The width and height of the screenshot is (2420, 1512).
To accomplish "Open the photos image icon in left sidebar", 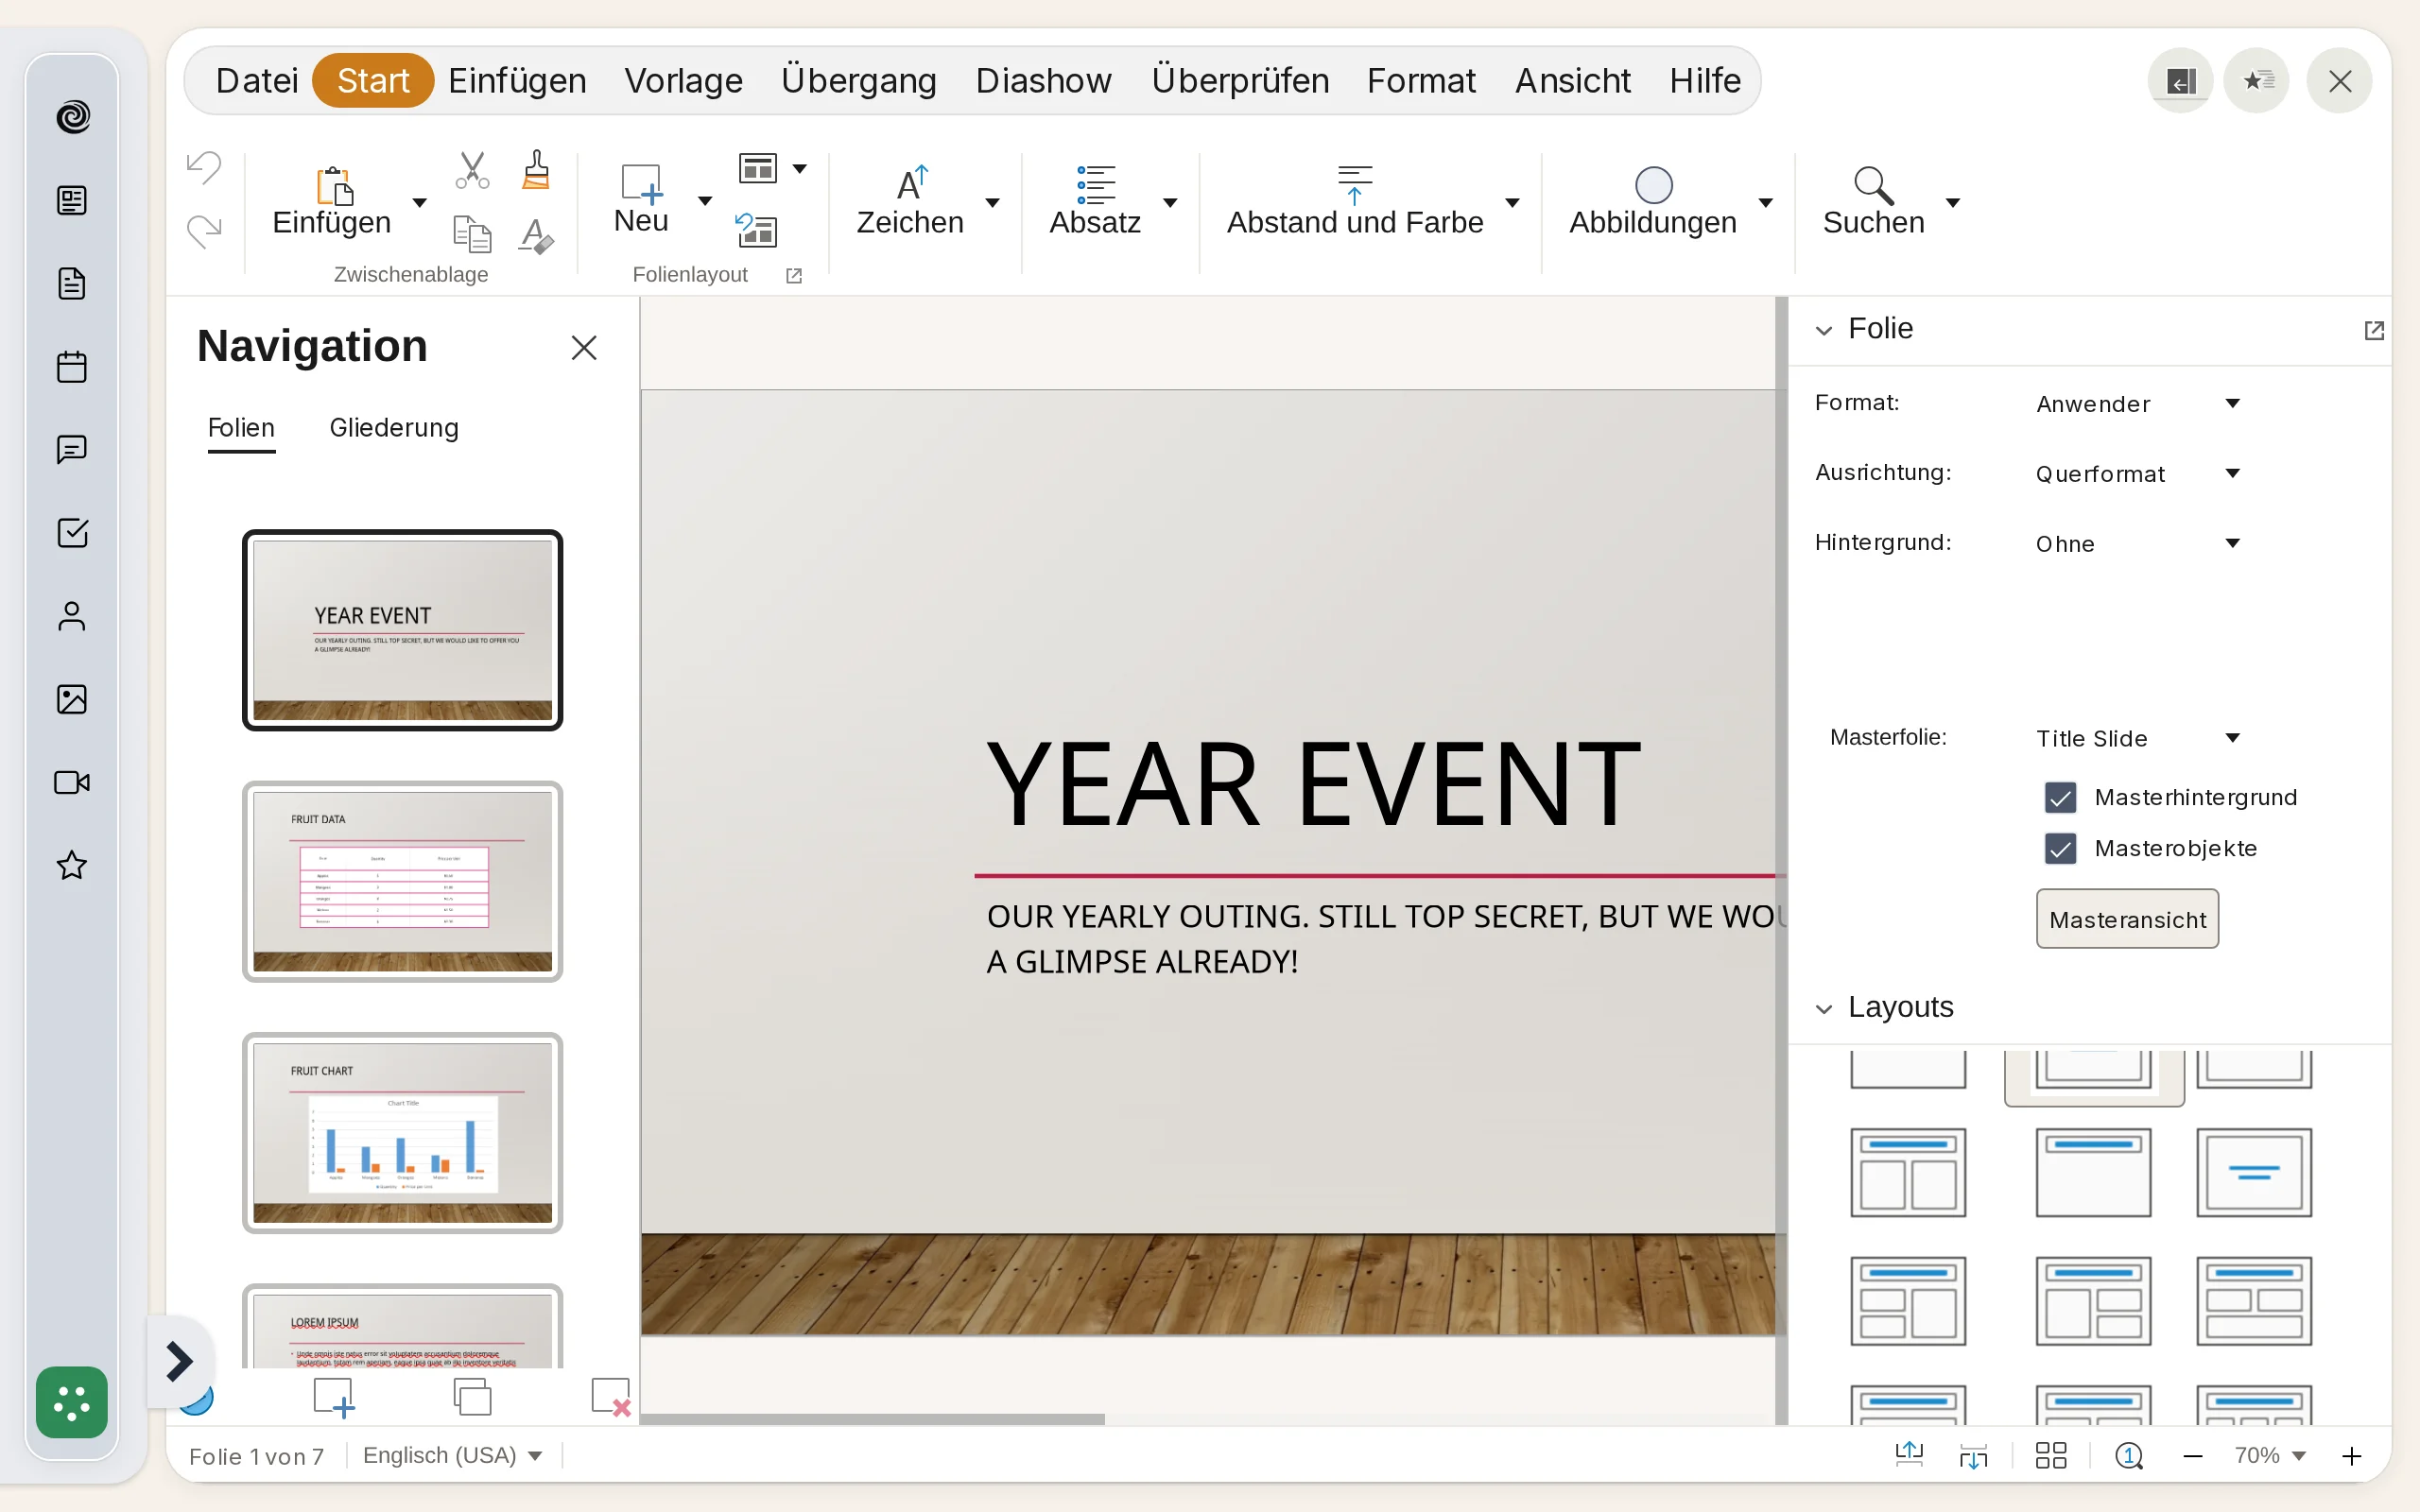I will point(72,699).
